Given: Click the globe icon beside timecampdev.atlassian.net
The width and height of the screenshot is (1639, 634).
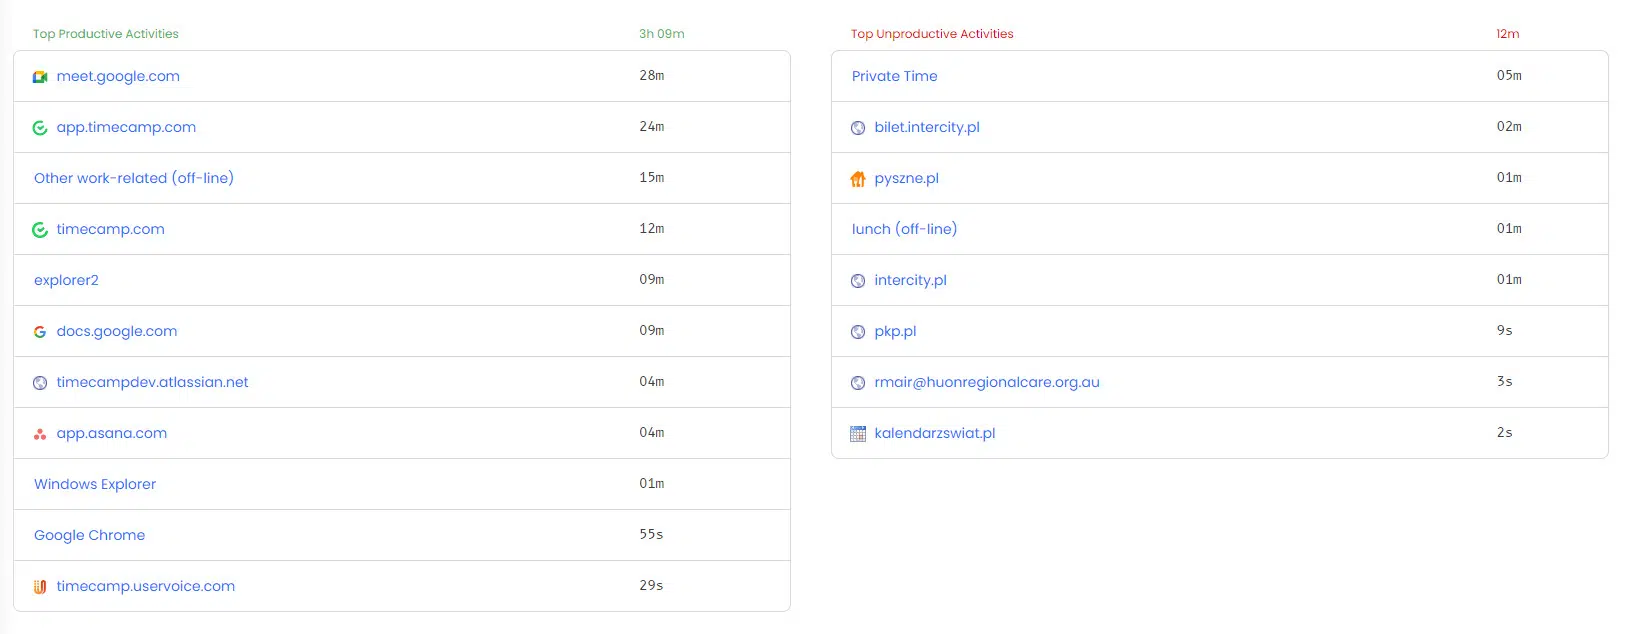Looking at the screenshot, I should coord(40,383).
